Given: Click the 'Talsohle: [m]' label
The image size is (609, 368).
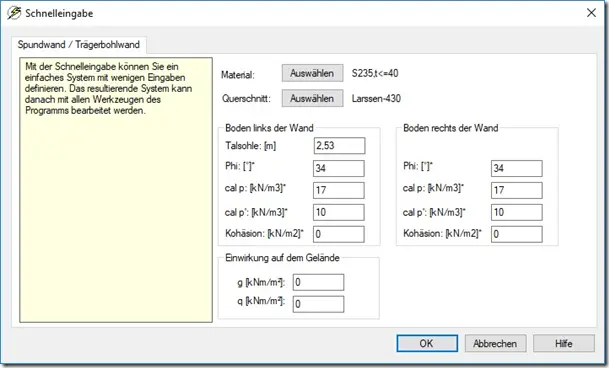Looking at the screenshot, I should click(x=251, y=146).
